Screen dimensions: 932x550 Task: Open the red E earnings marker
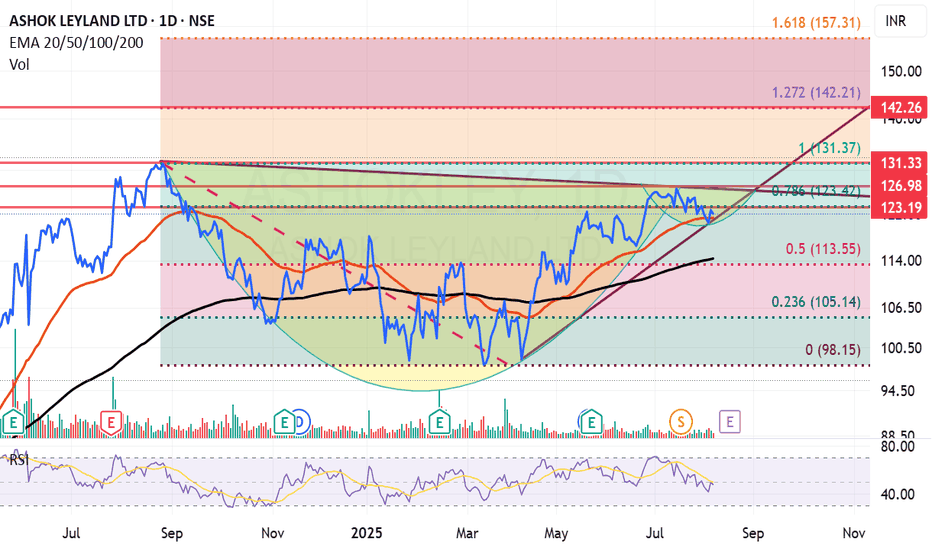(111, 423)
